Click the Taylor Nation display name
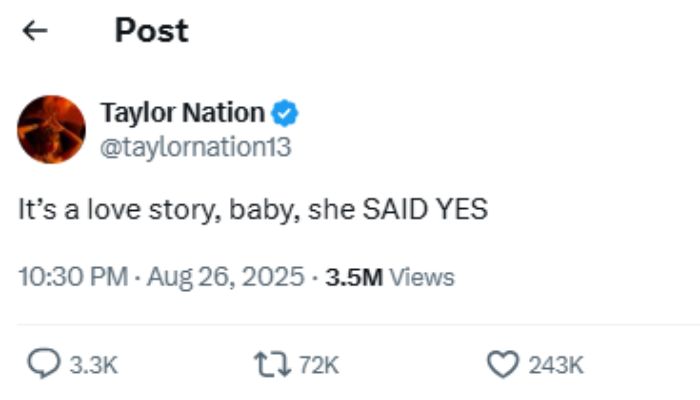The image size is (700, 400). point(182,113)
